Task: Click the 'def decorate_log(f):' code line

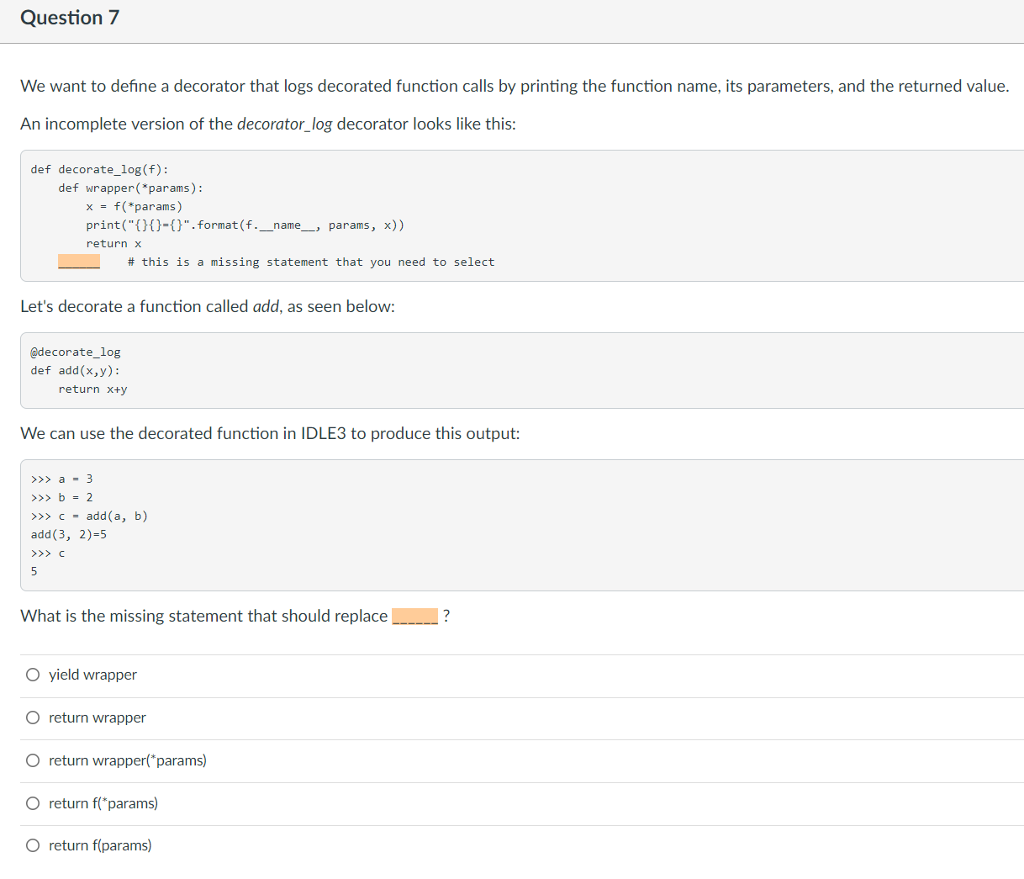Action: pyautogui.click(x=99, y=169)
